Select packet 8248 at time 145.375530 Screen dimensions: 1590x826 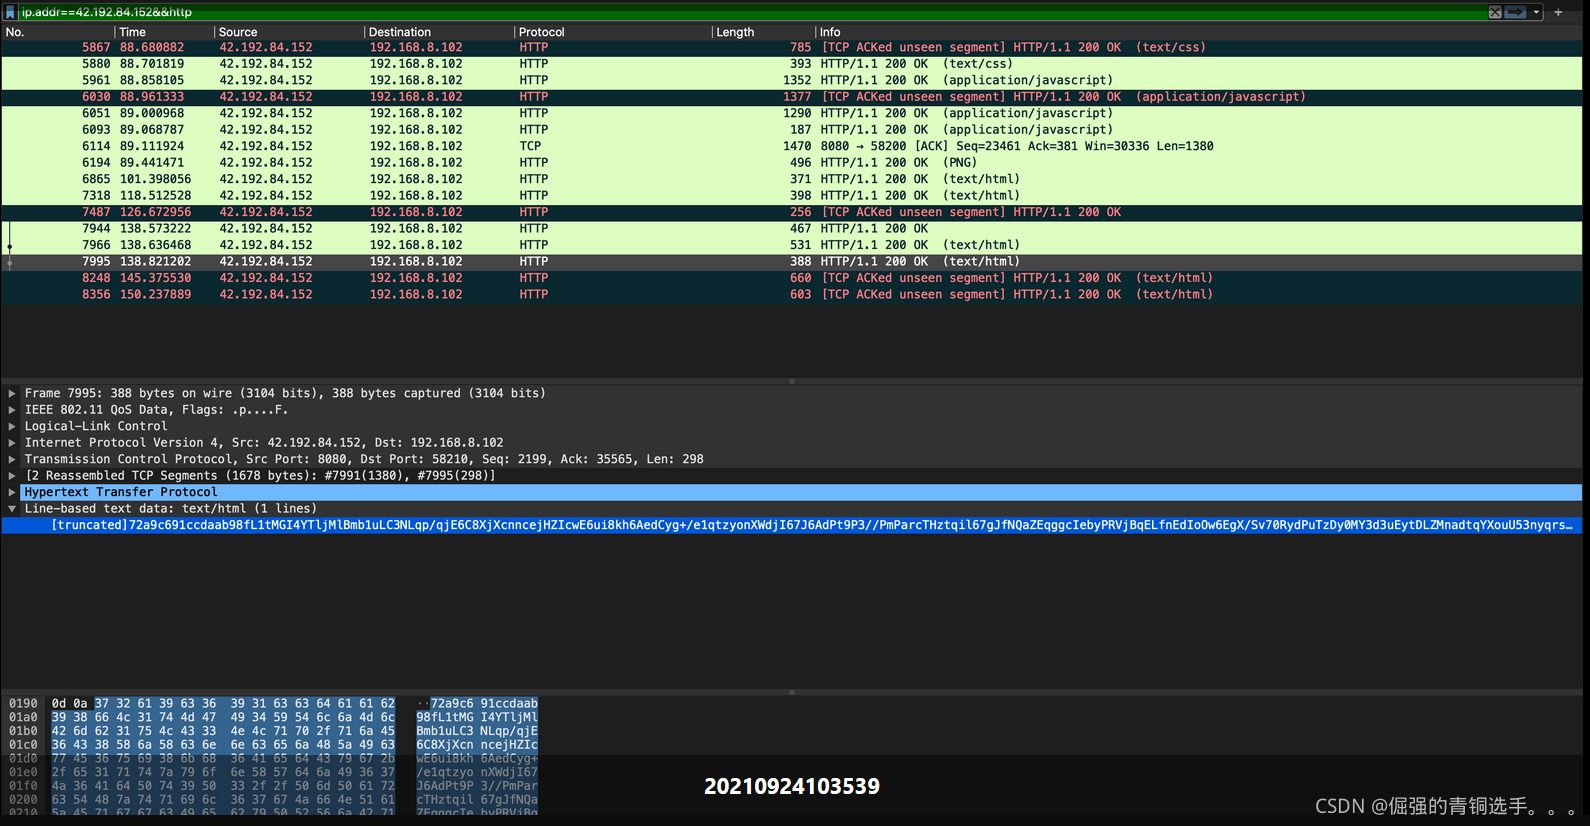click(x=792, y=278)
